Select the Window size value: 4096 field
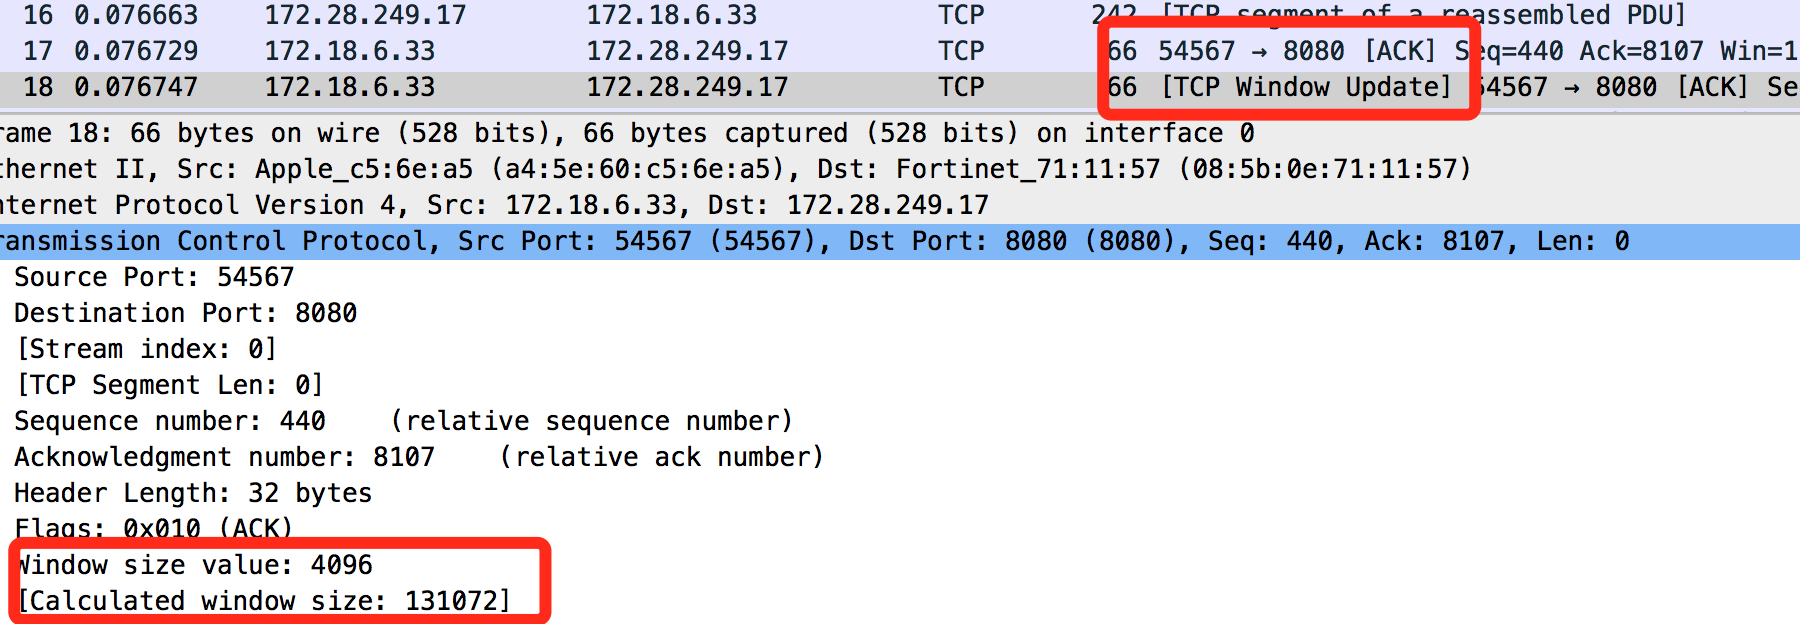The height and width of the screenshot is (624, 1800). point(194,565)
